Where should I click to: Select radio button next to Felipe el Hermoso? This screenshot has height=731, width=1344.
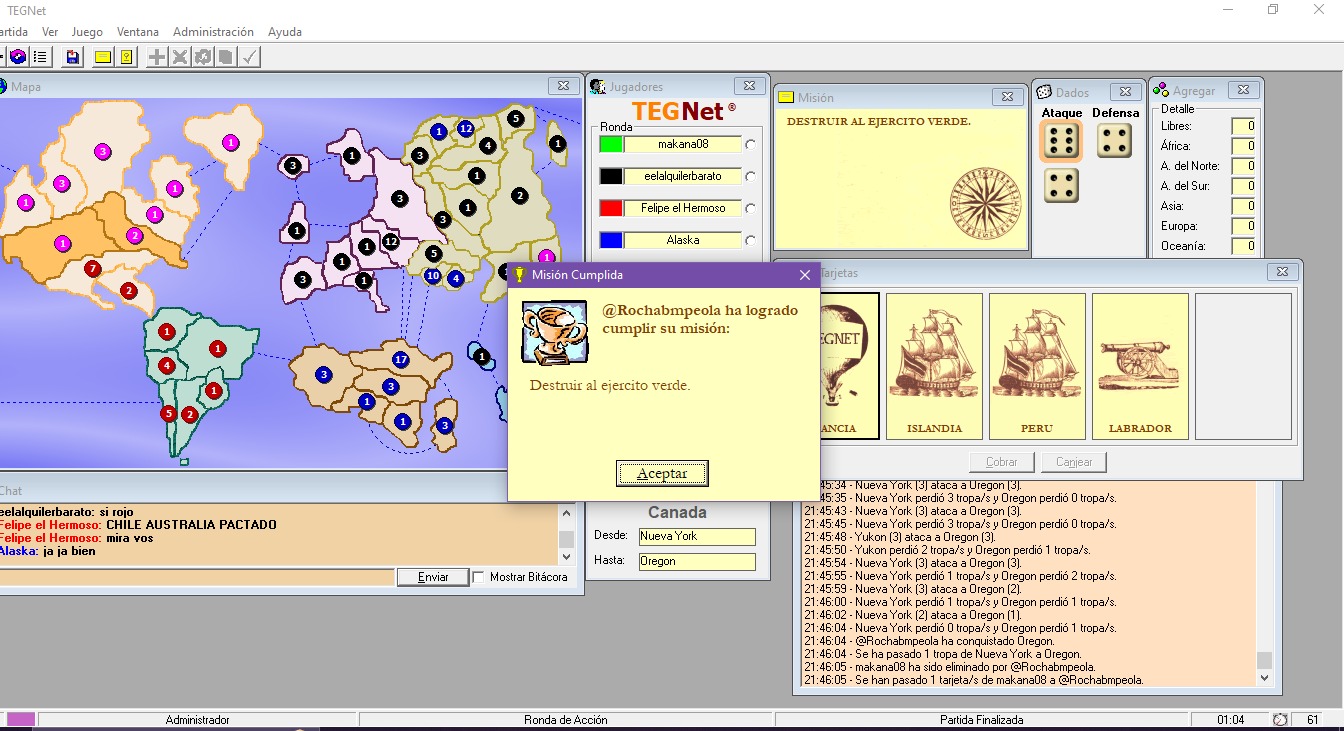tap(751, 208)
